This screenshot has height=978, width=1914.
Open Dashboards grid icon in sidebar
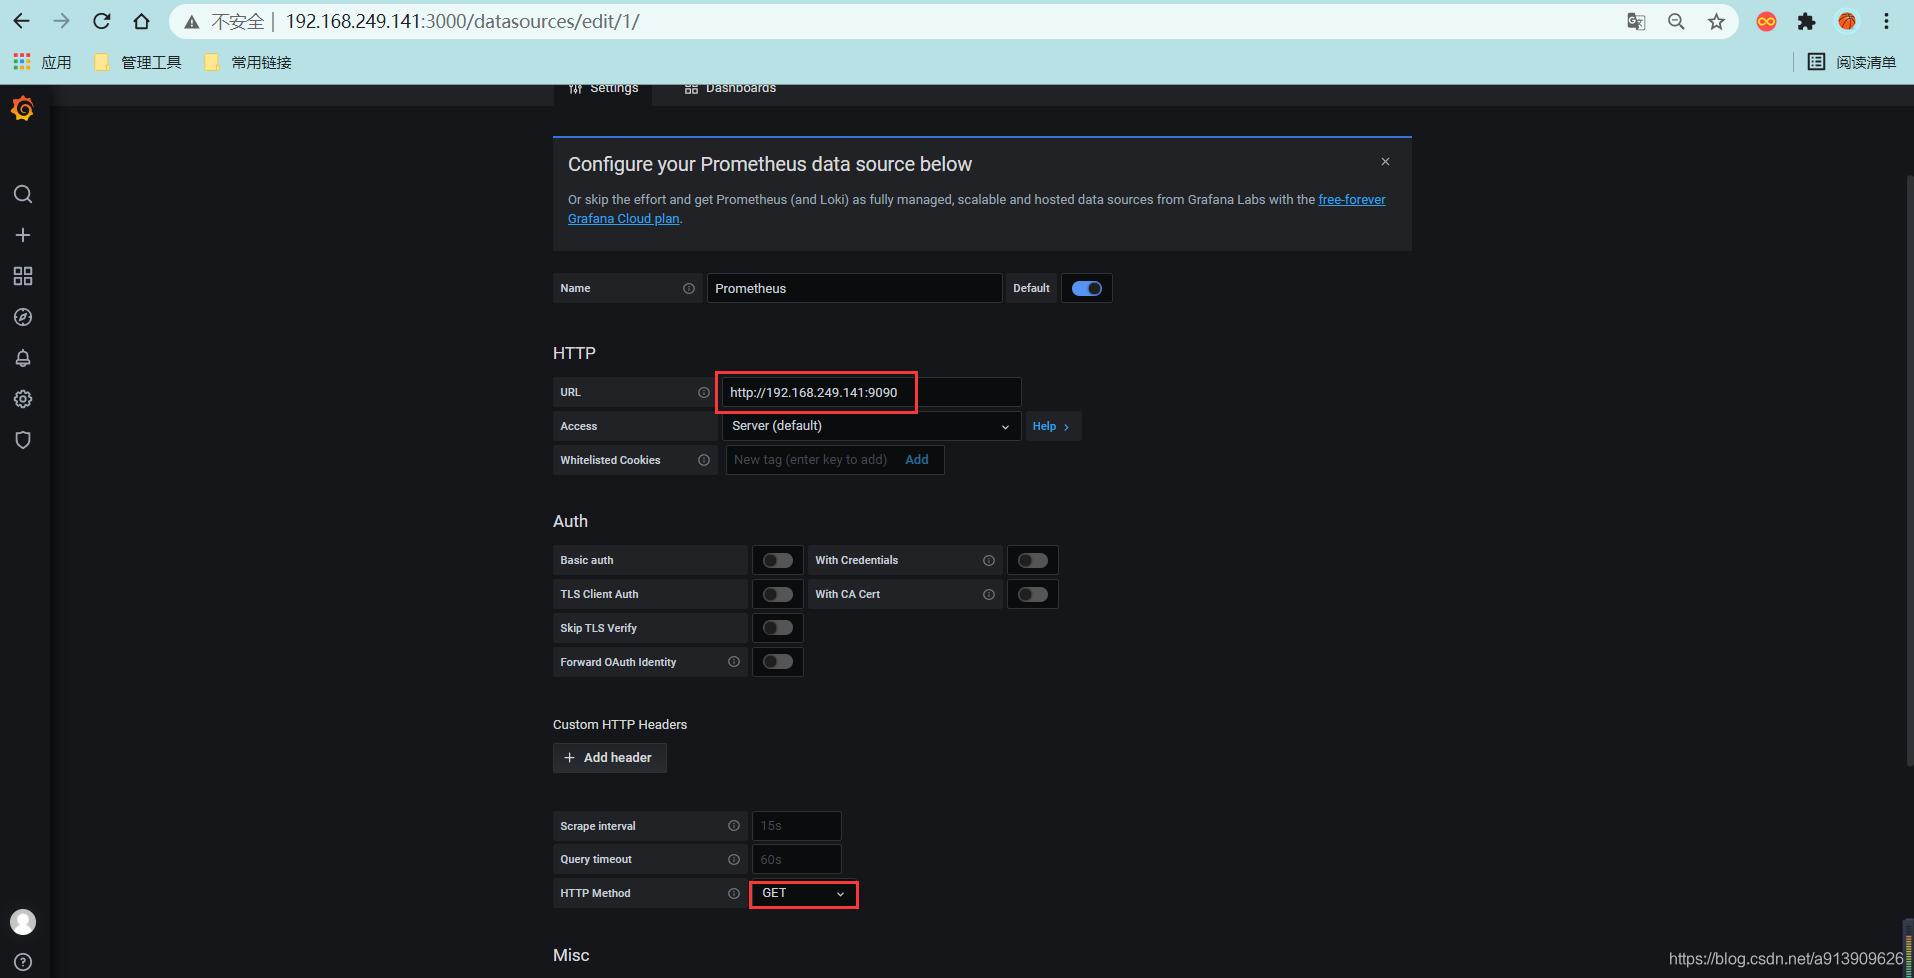click(x=23, y=276)
